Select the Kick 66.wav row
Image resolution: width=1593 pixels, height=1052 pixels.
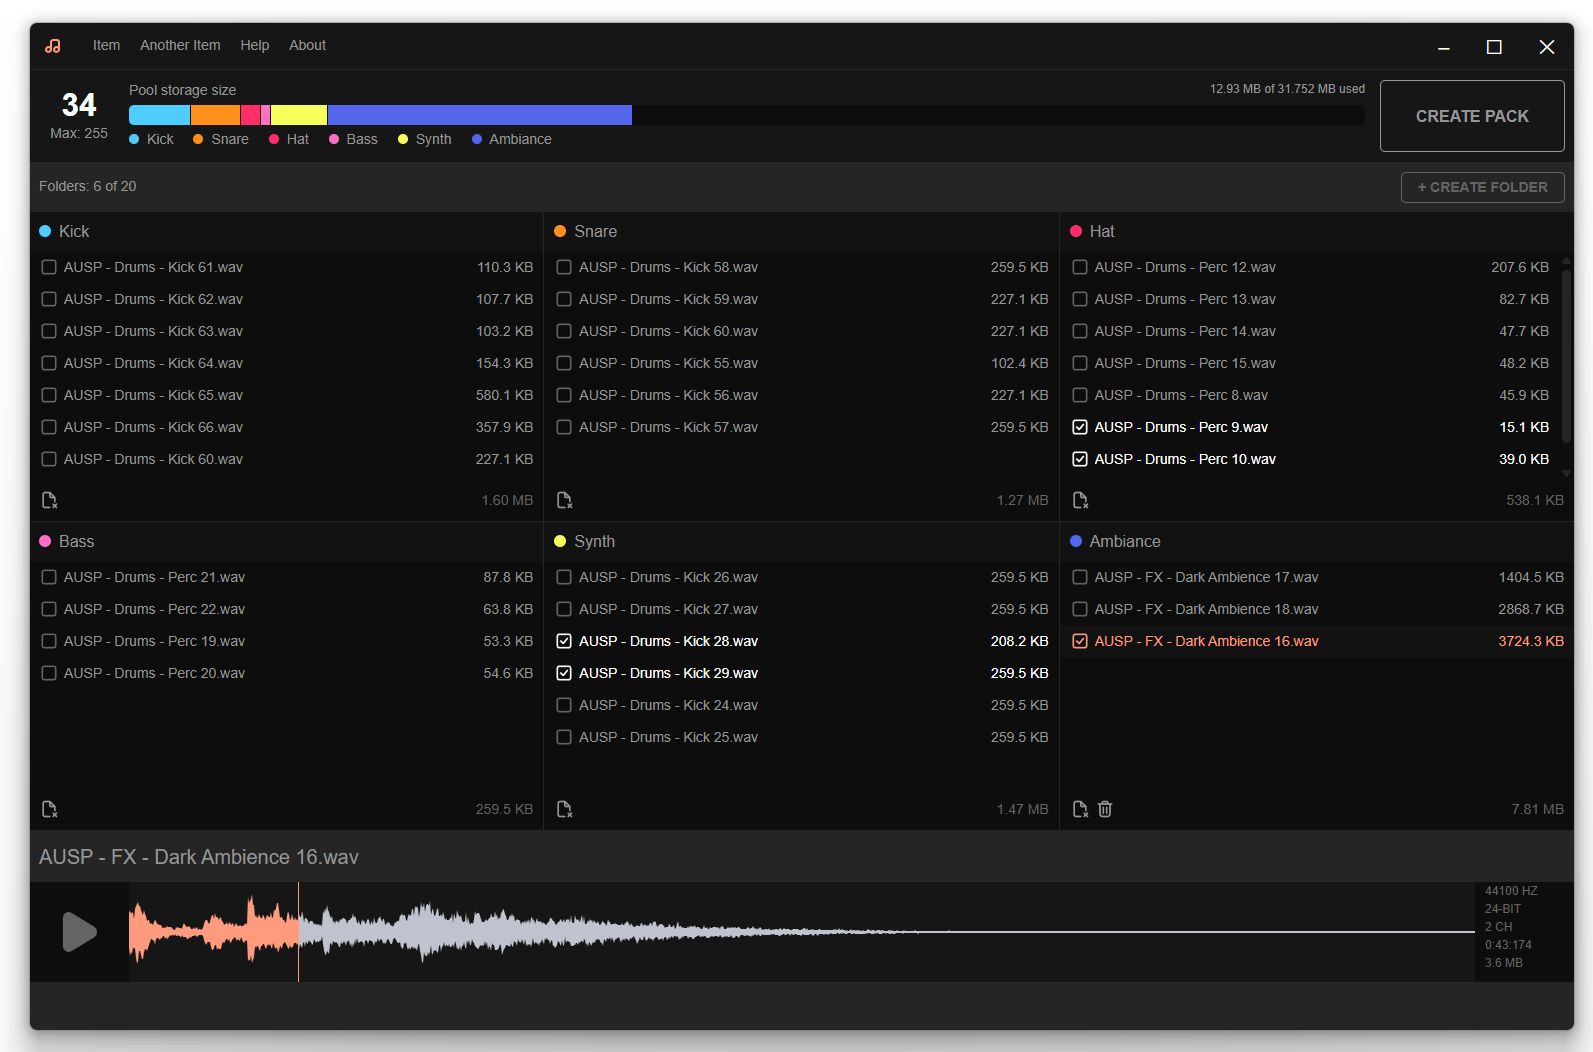tap(287, 427)
